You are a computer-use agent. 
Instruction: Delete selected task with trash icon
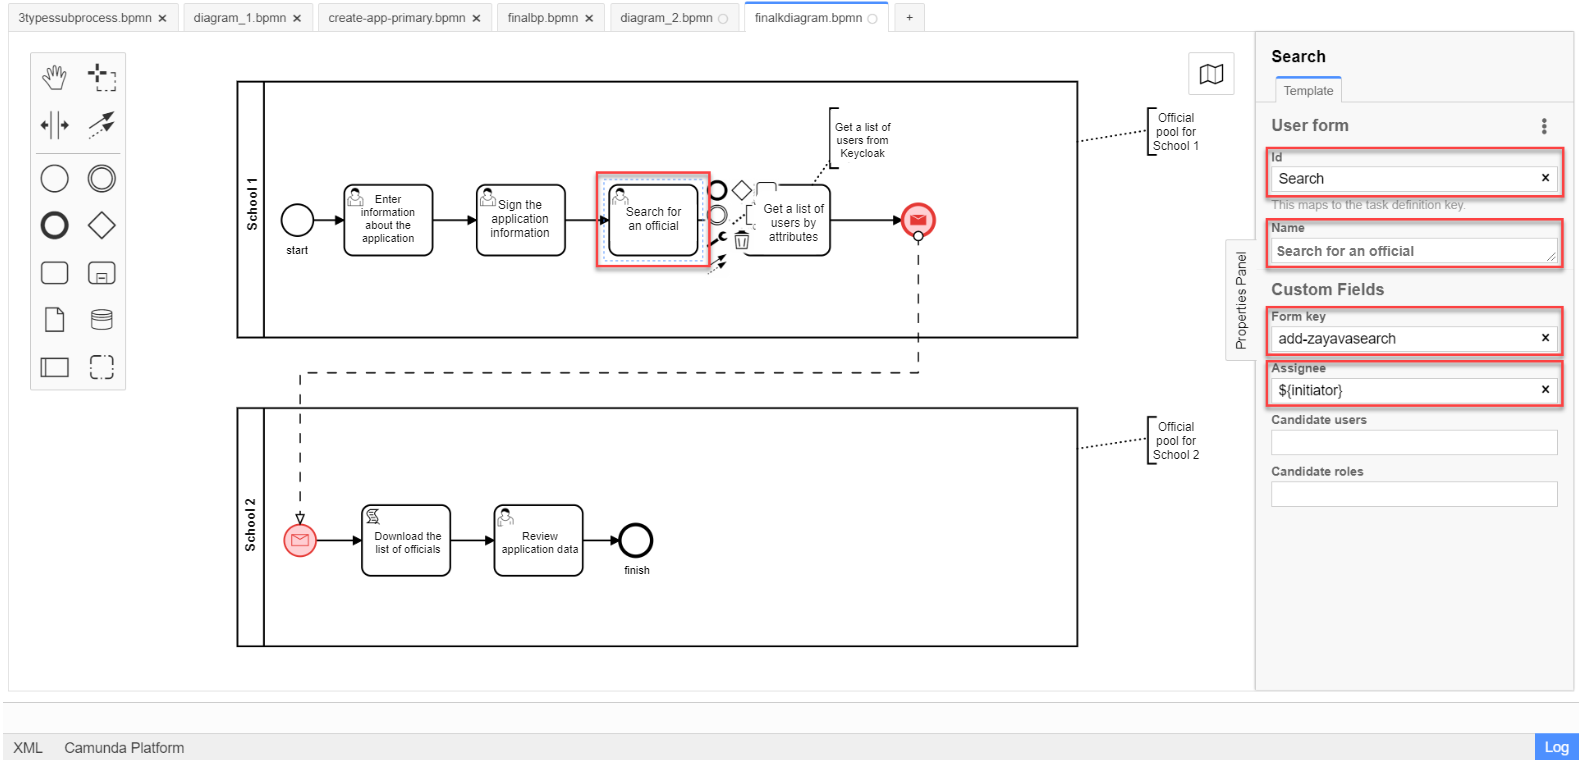tap(742, 240)
